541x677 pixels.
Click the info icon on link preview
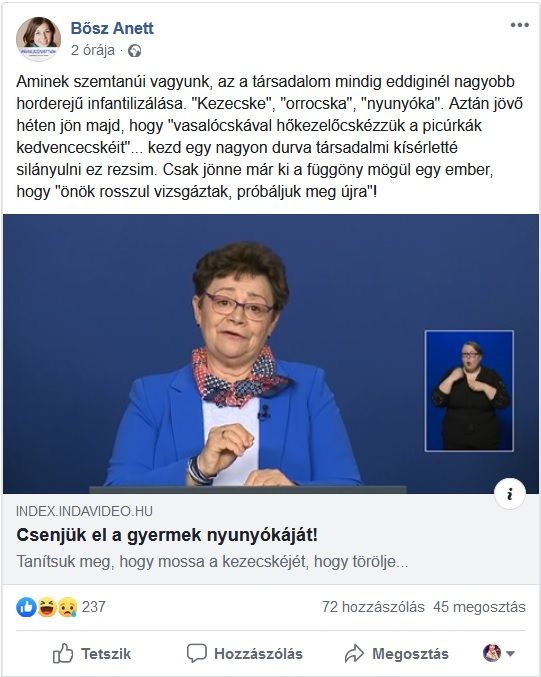510,494
